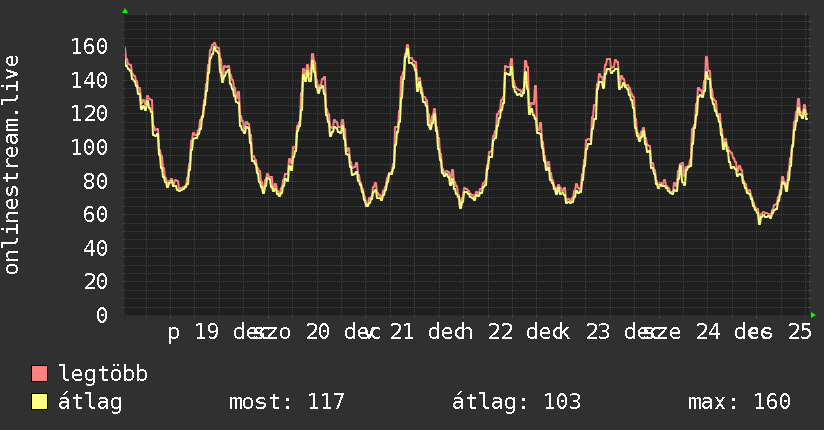
Task: Click the green arrow ending the x-axis
Action: [x=813, y=315]
